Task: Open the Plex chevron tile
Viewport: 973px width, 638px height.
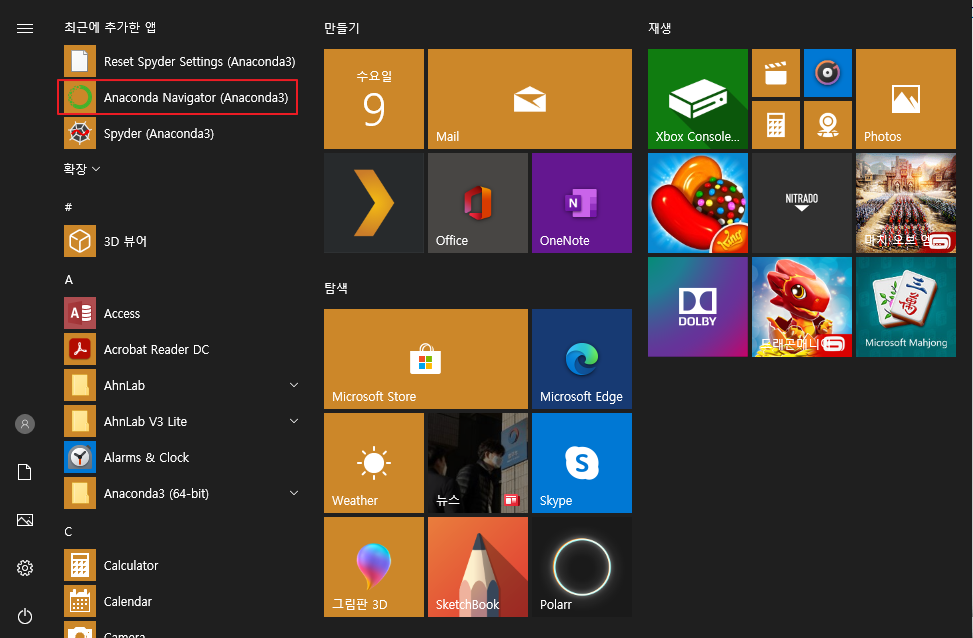Action: pyautogui.click(x=374, y=203)
